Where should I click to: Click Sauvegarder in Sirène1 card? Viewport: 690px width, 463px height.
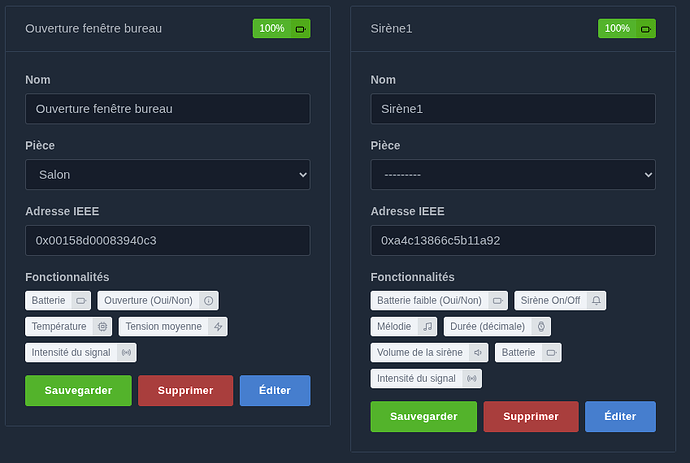click(424, 416)
